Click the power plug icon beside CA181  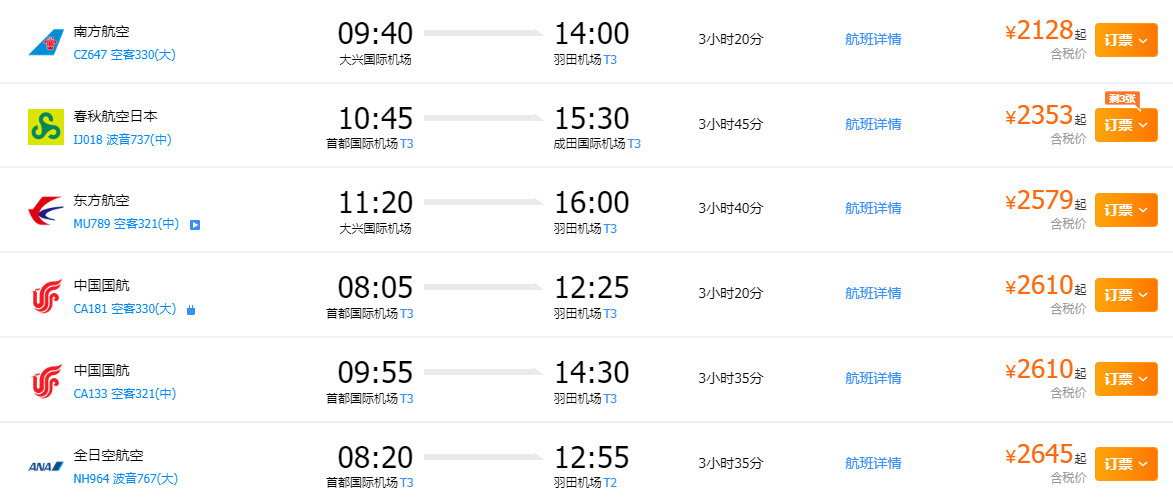point(191,309)
